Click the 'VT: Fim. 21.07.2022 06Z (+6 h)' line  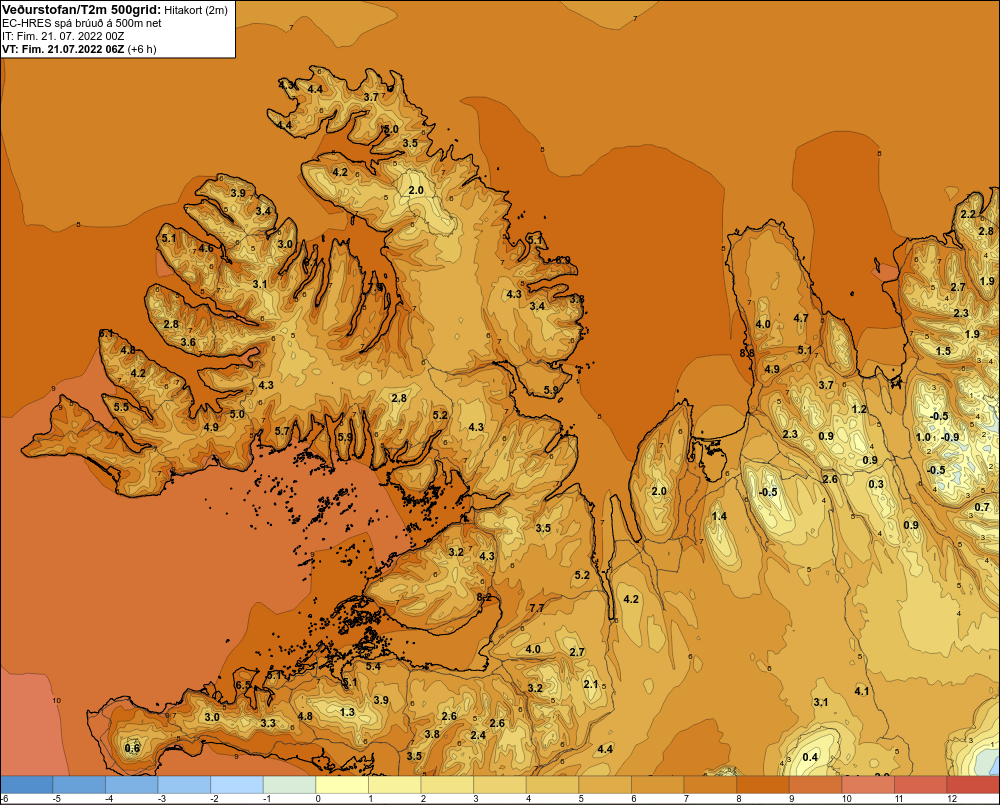[x=79, y=49]
